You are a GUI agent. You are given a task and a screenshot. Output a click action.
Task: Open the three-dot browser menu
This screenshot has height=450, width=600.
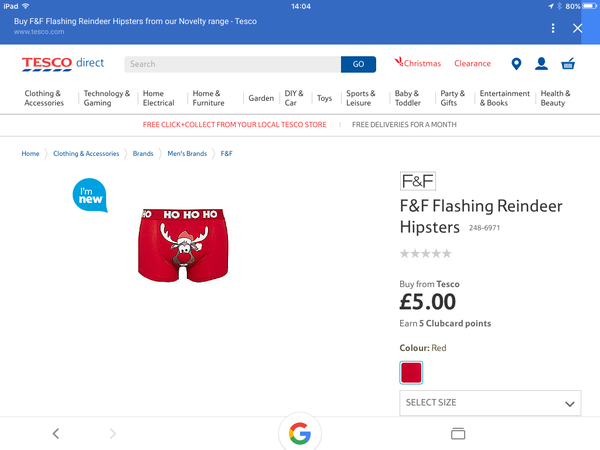click(553, 28)
